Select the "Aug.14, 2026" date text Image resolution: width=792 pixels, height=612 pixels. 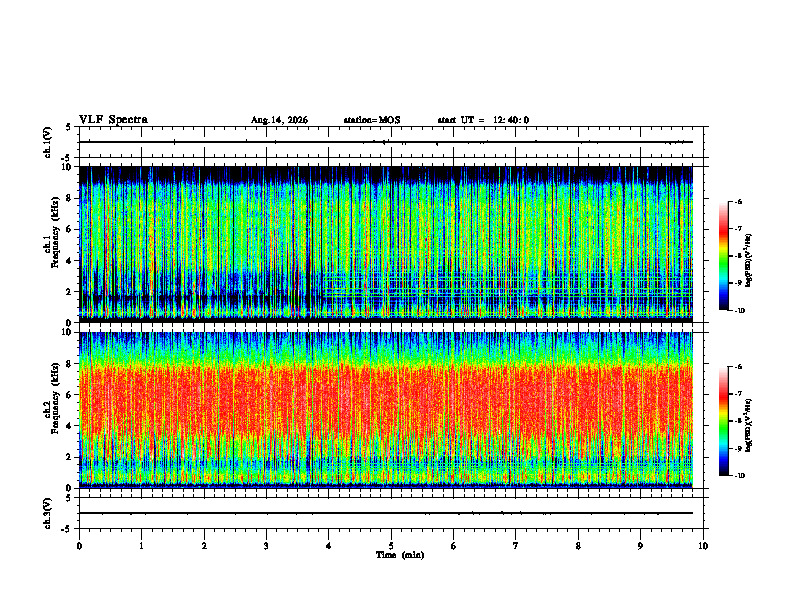(x=279, y=120)
